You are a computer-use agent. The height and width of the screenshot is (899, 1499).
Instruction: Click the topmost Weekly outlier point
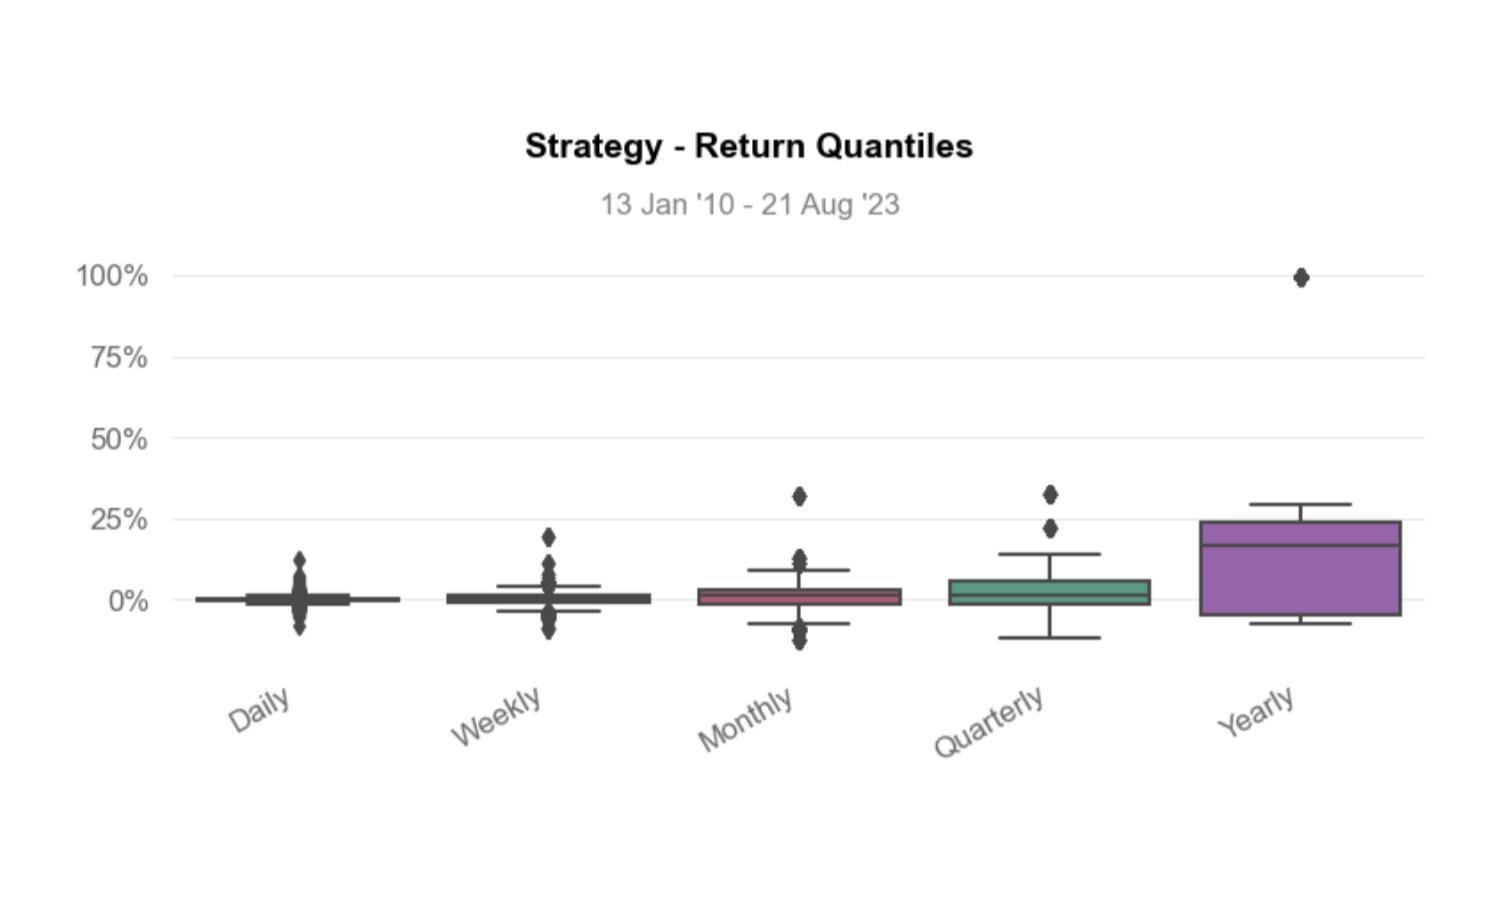coord(548,537)
